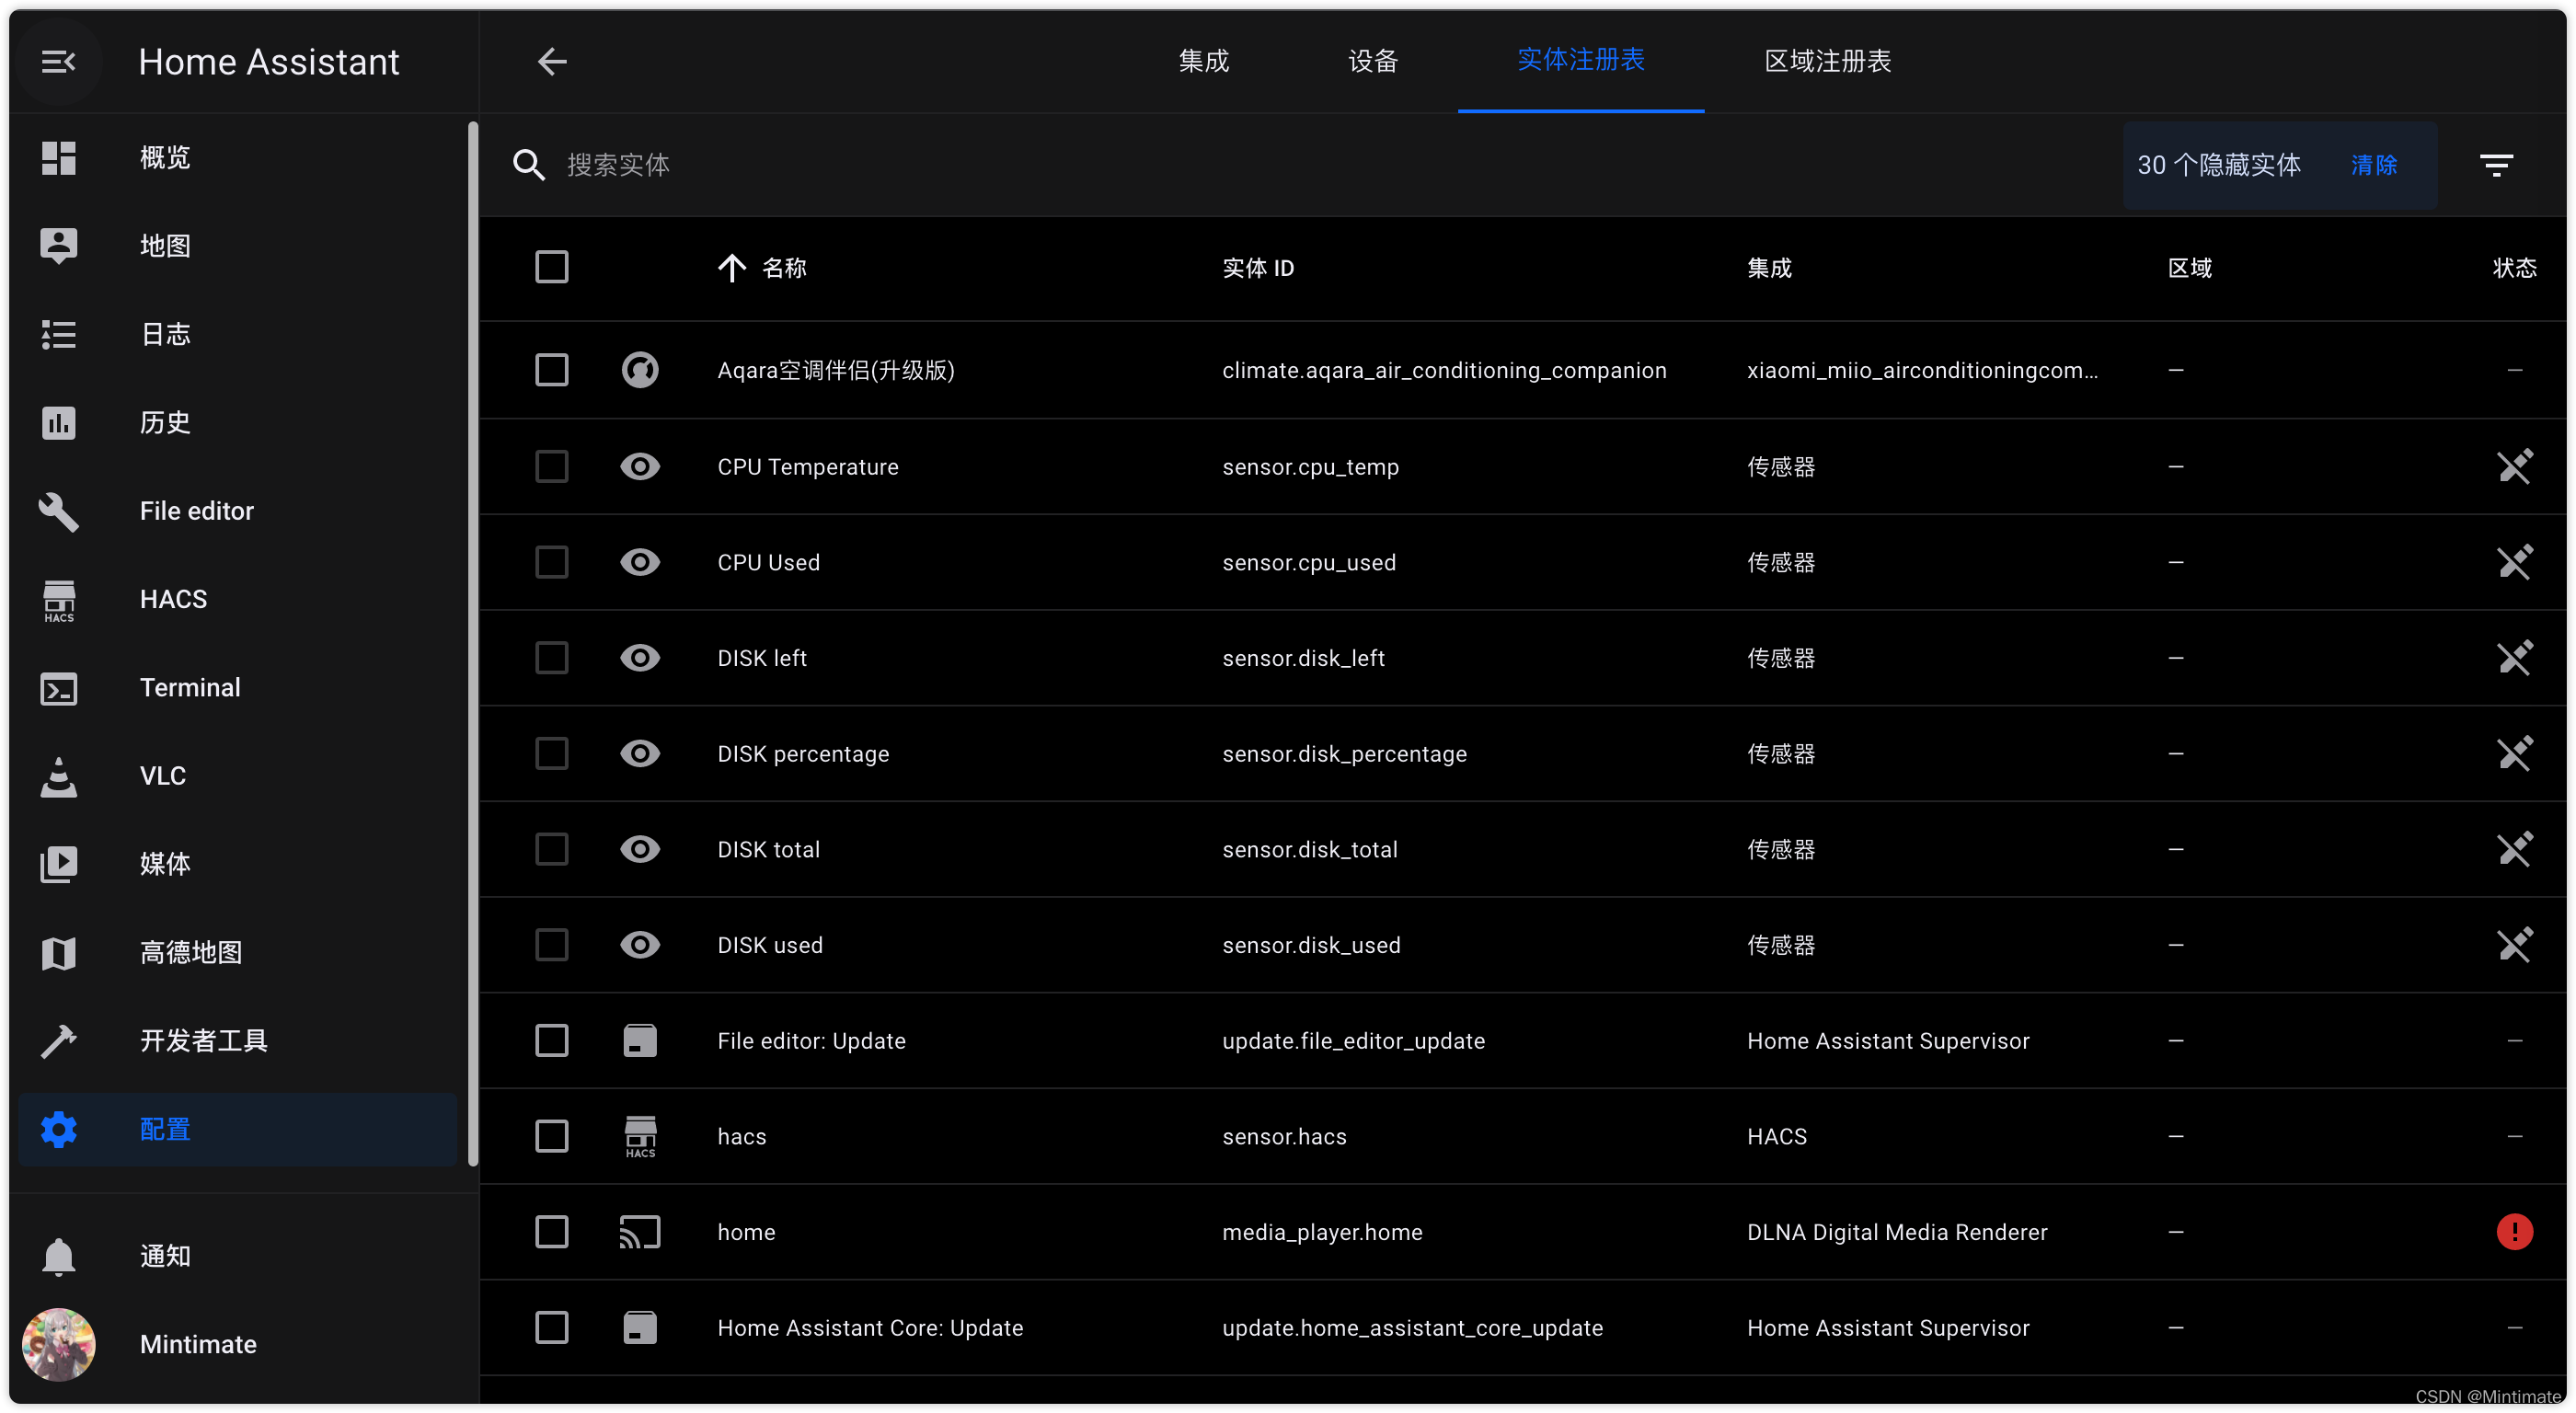Open the Mintimate user profile
Image resolution: width=2576 pixels, height=1413 pixels.
(x=197, y=1344)
